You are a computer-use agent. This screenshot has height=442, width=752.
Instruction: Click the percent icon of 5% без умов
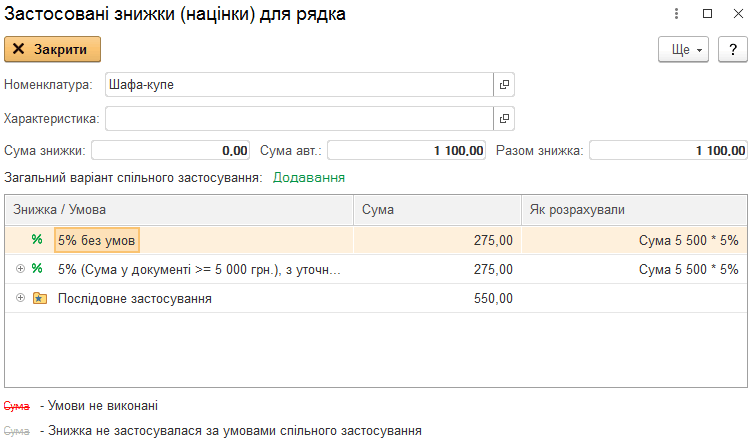[37, 239]
